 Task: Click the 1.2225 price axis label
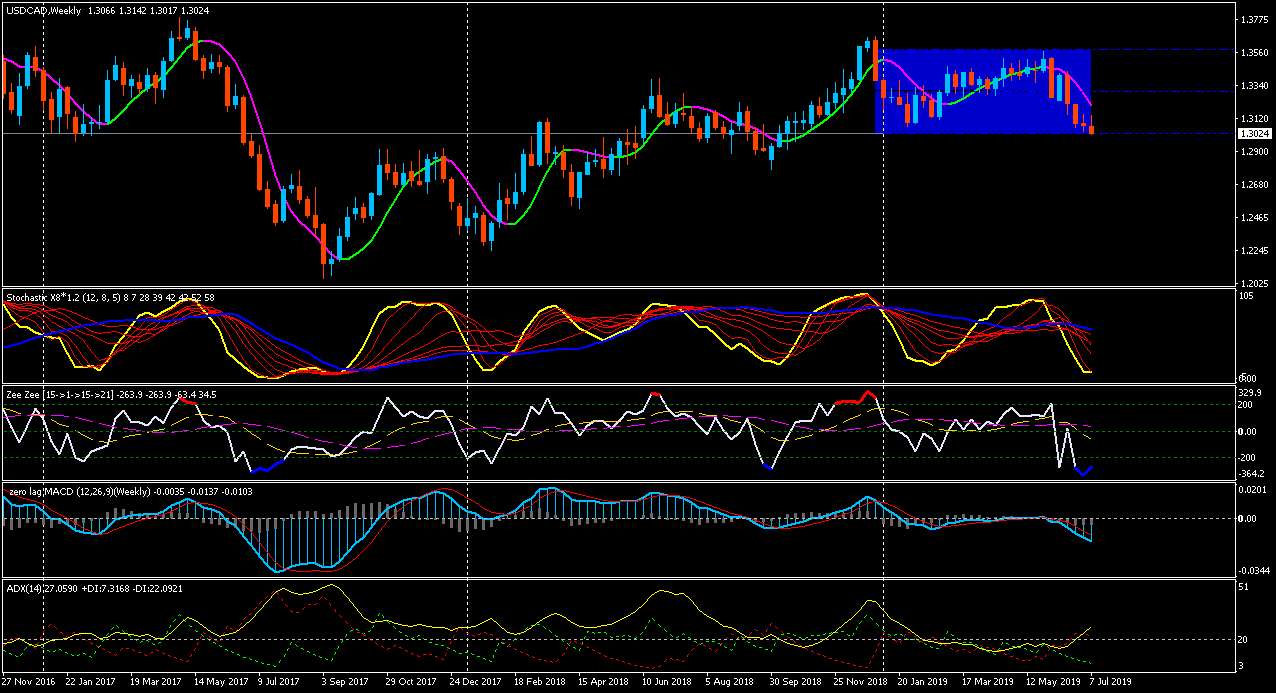pos(1254,251)
